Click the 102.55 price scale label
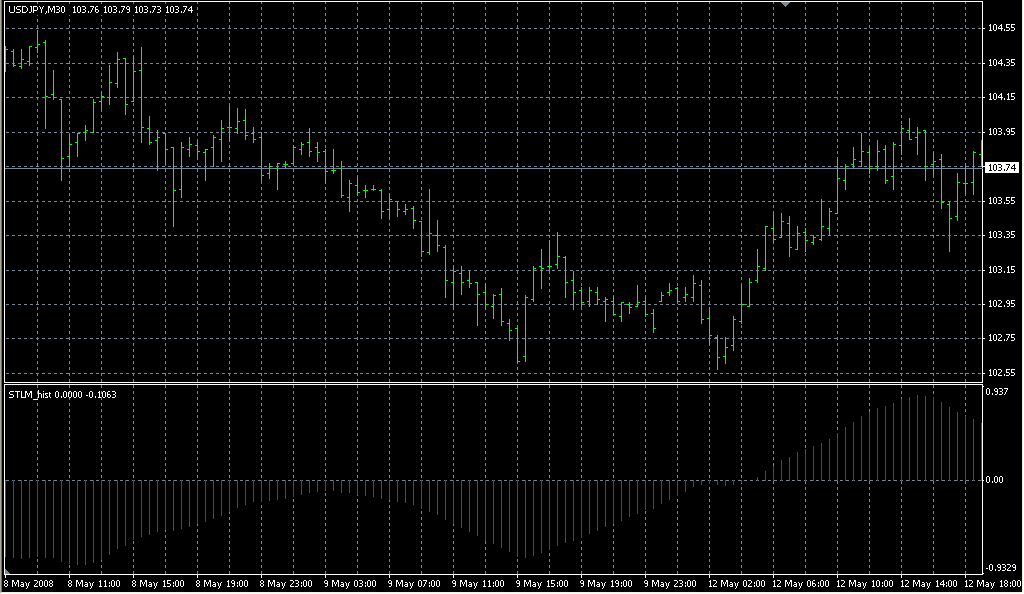The height and width of the screenshot is (594, 1024). coord(1001,373)
